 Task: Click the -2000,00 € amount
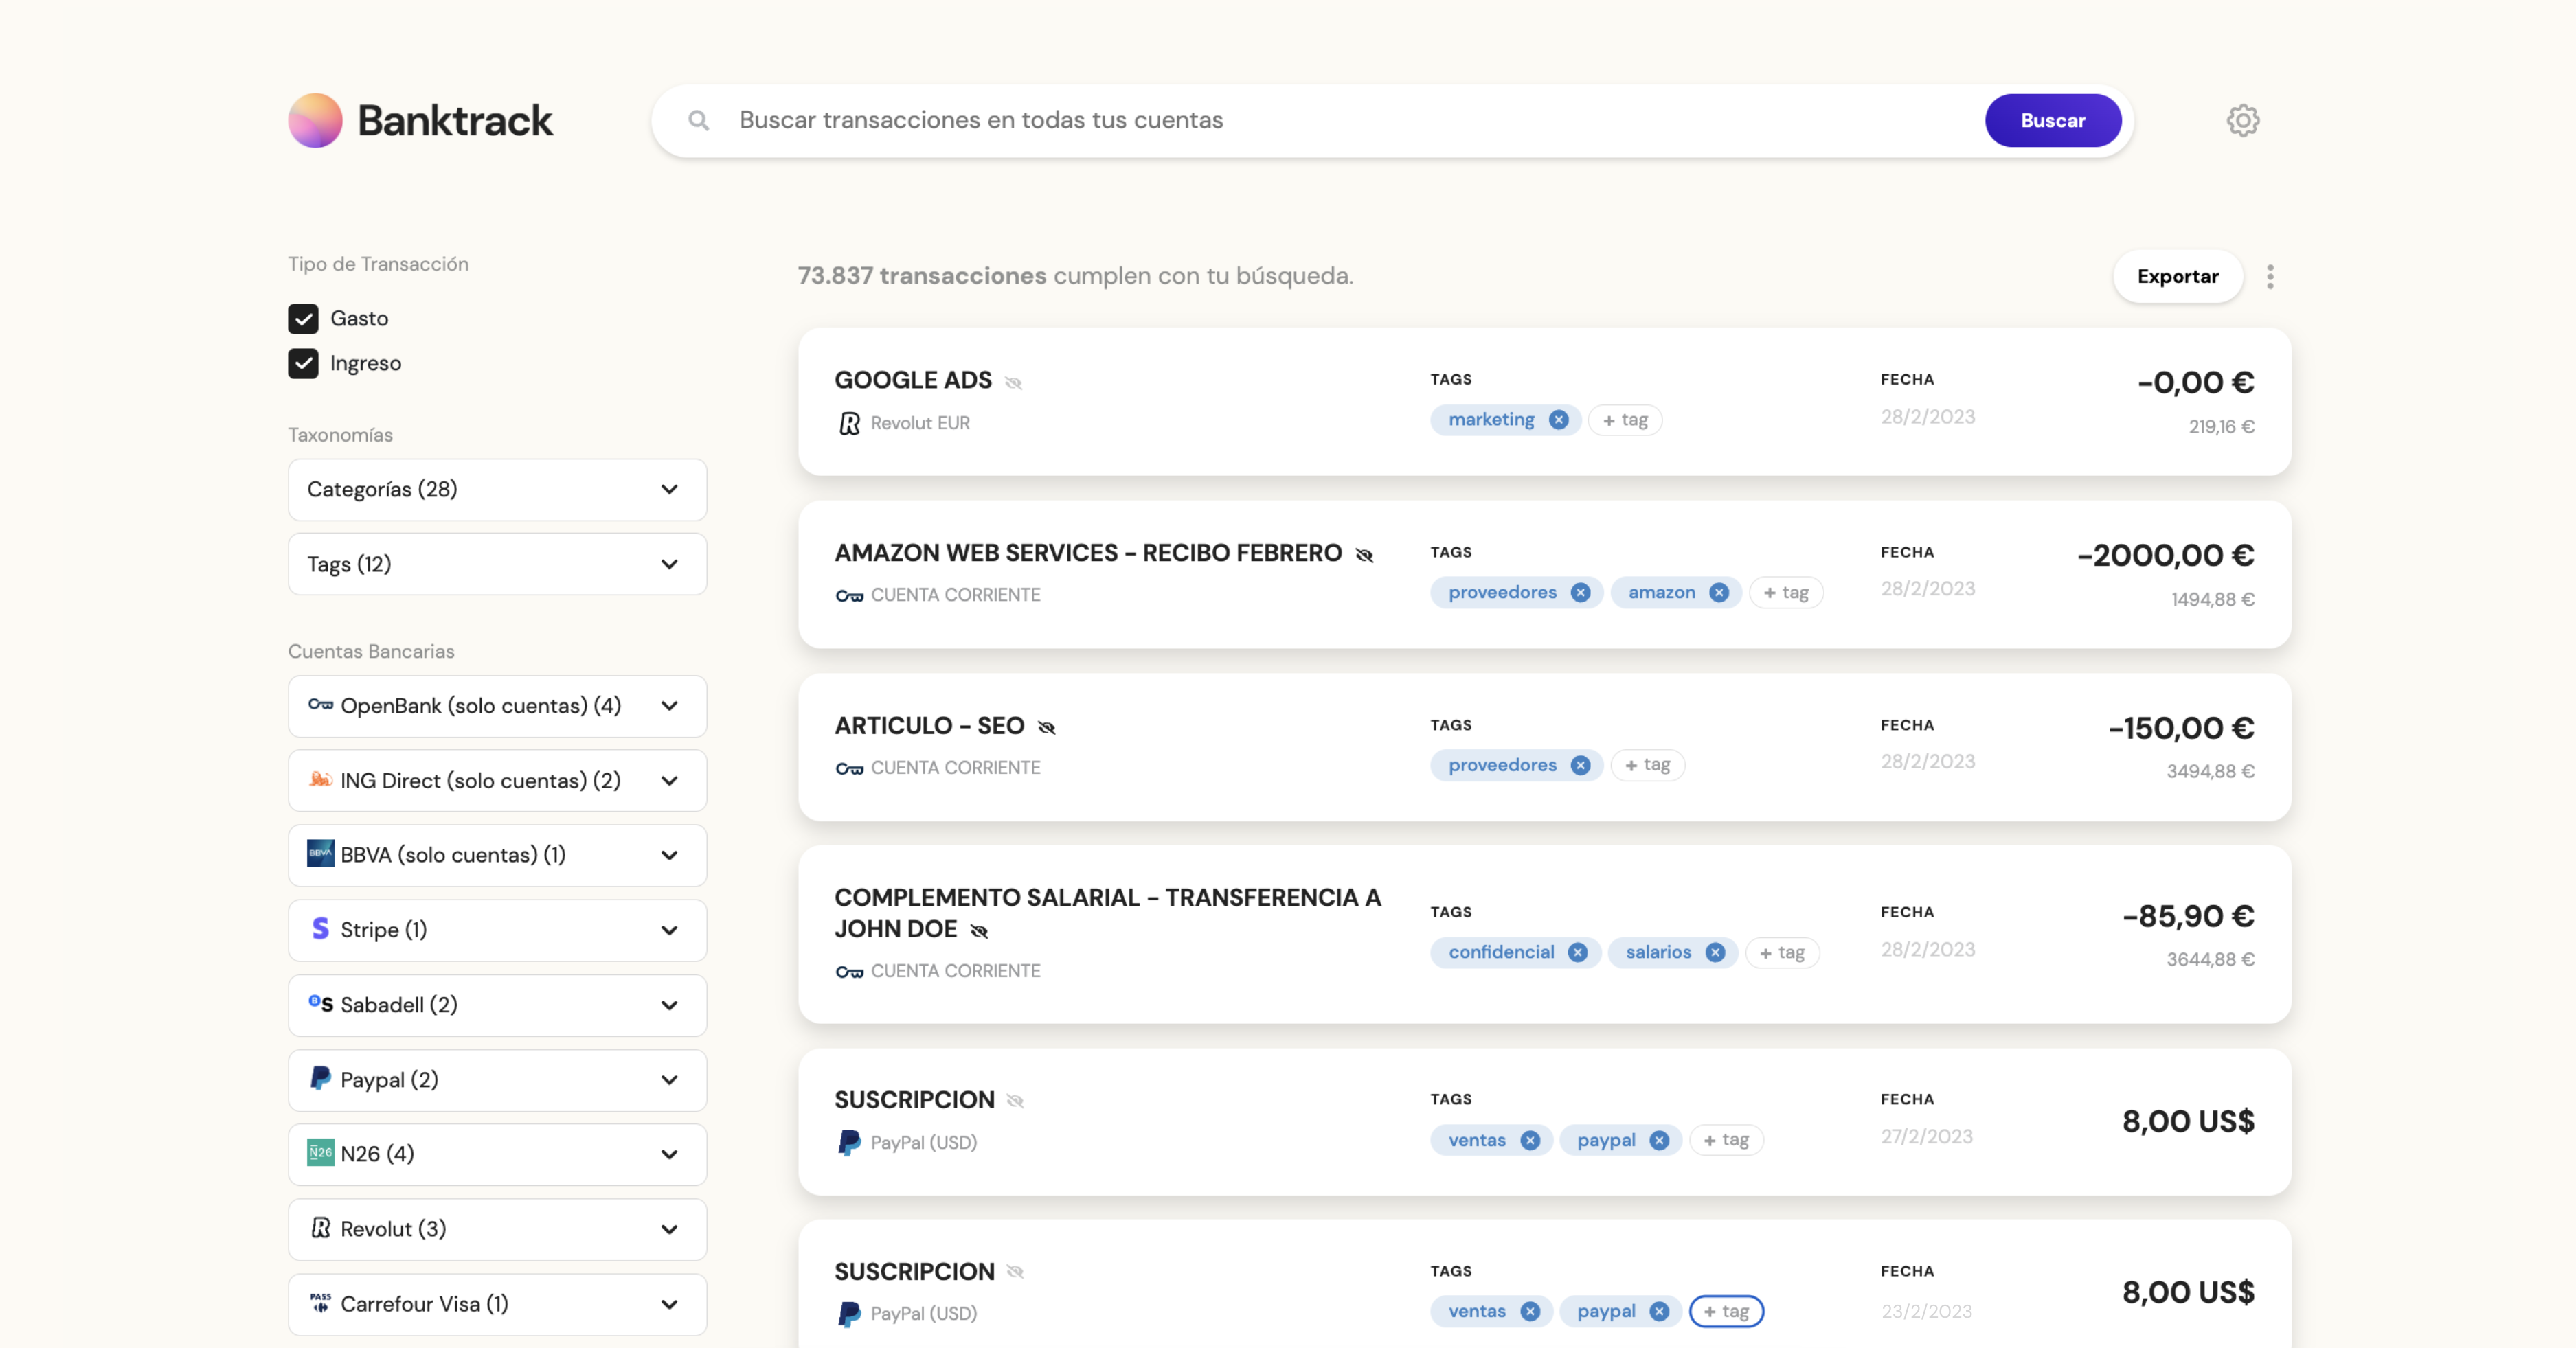[2165, 555]
